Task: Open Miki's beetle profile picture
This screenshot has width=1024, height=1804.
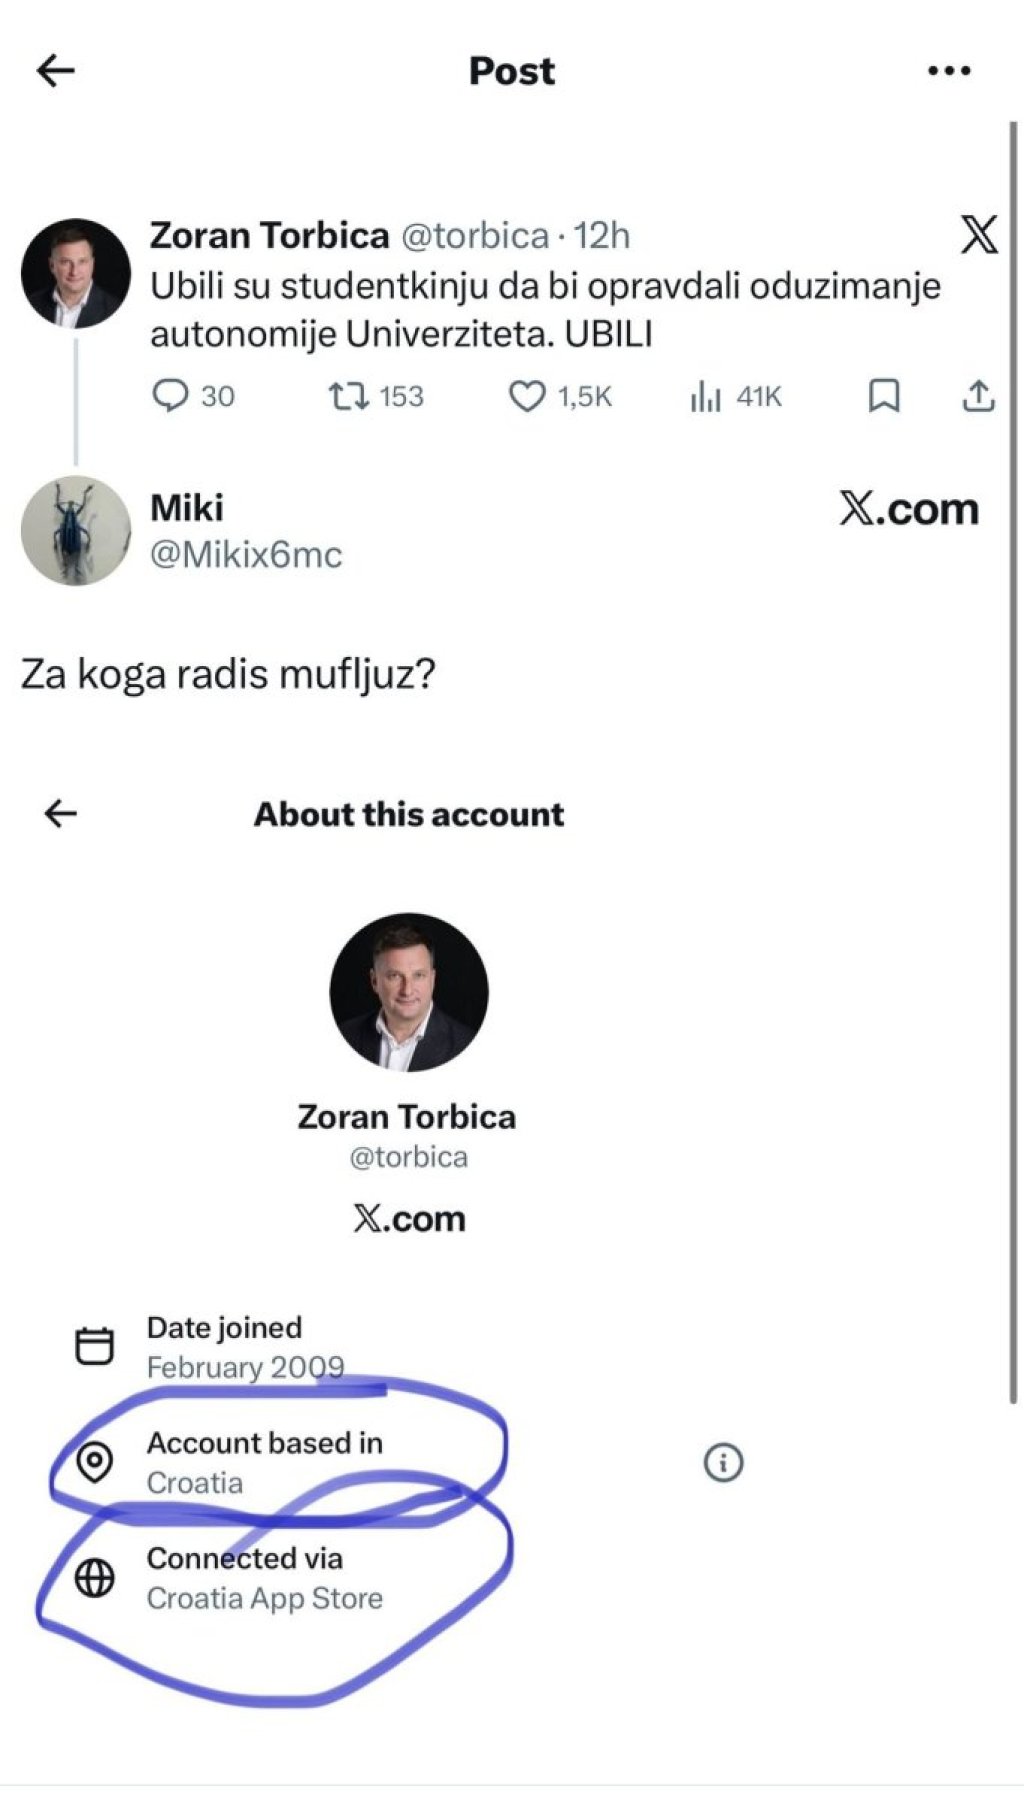Action: [76, 531]
